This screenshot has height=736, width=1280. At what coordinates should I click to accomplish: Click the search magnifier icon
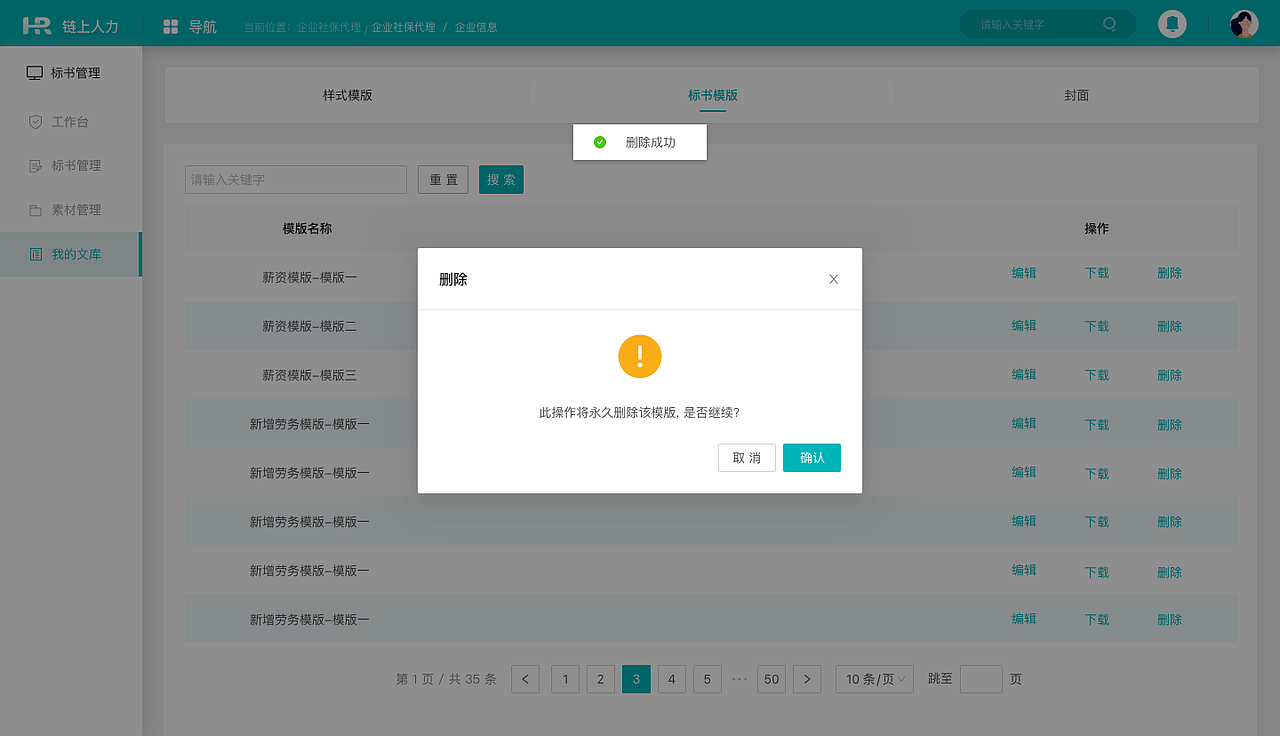point(1109,24)
